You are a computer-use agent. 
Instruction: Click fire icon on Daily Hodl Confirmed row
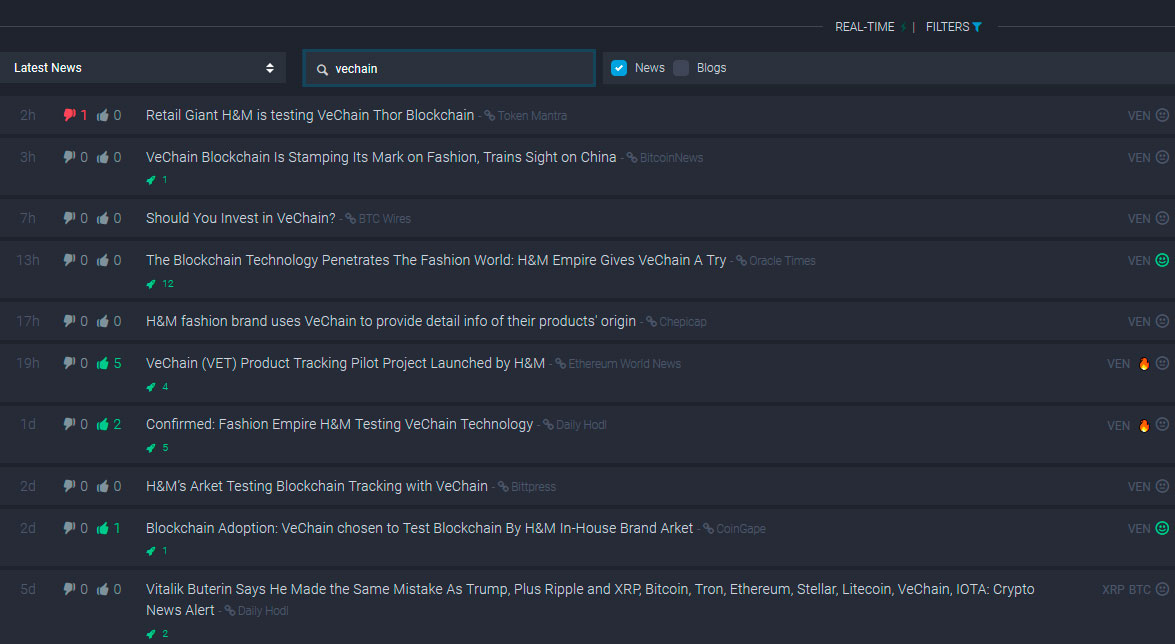point(1144,425)
